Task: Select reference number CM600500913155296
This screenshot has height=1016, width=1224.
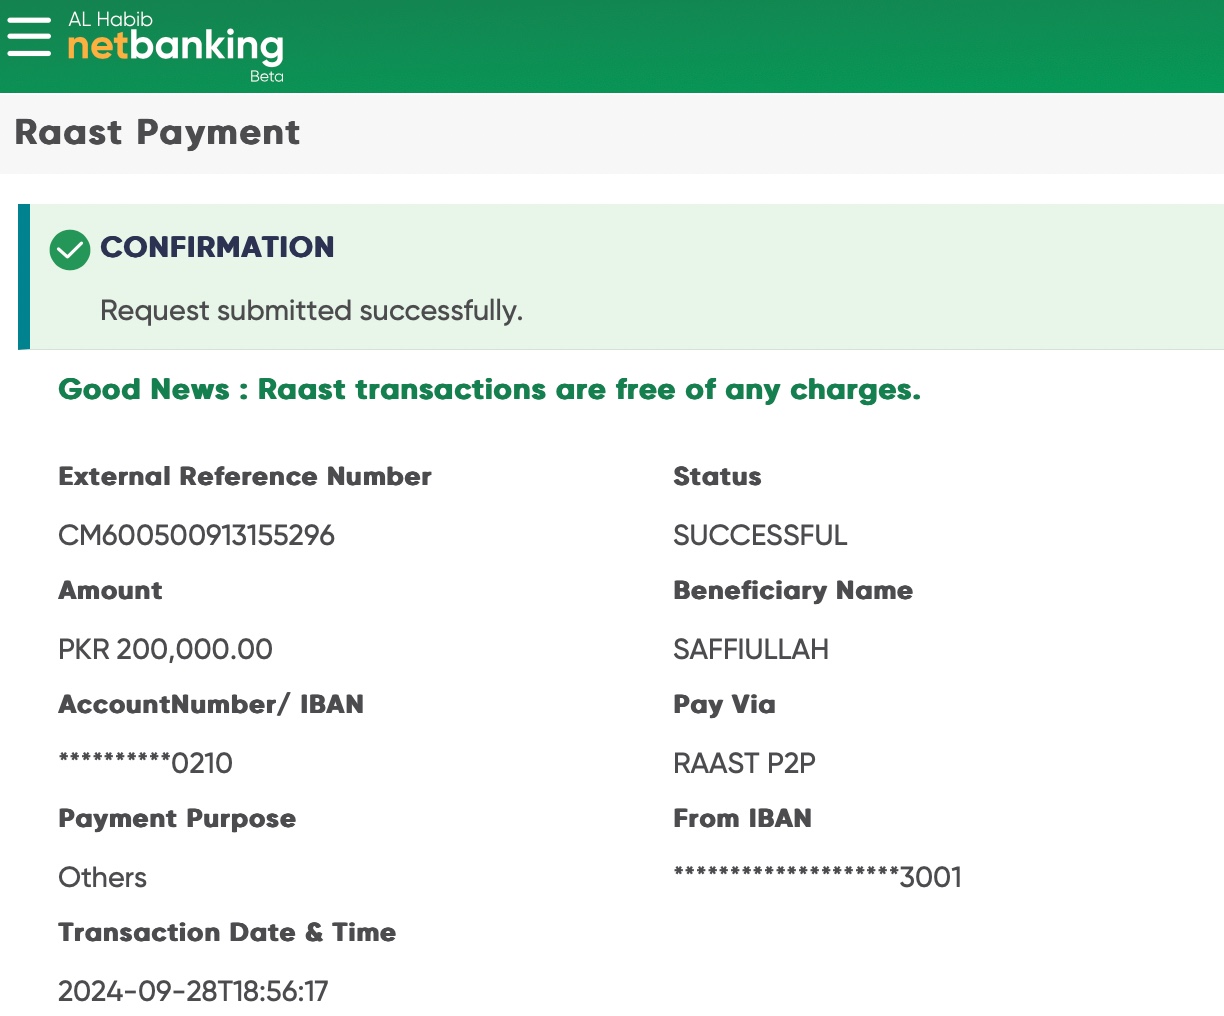Action: 196,536
